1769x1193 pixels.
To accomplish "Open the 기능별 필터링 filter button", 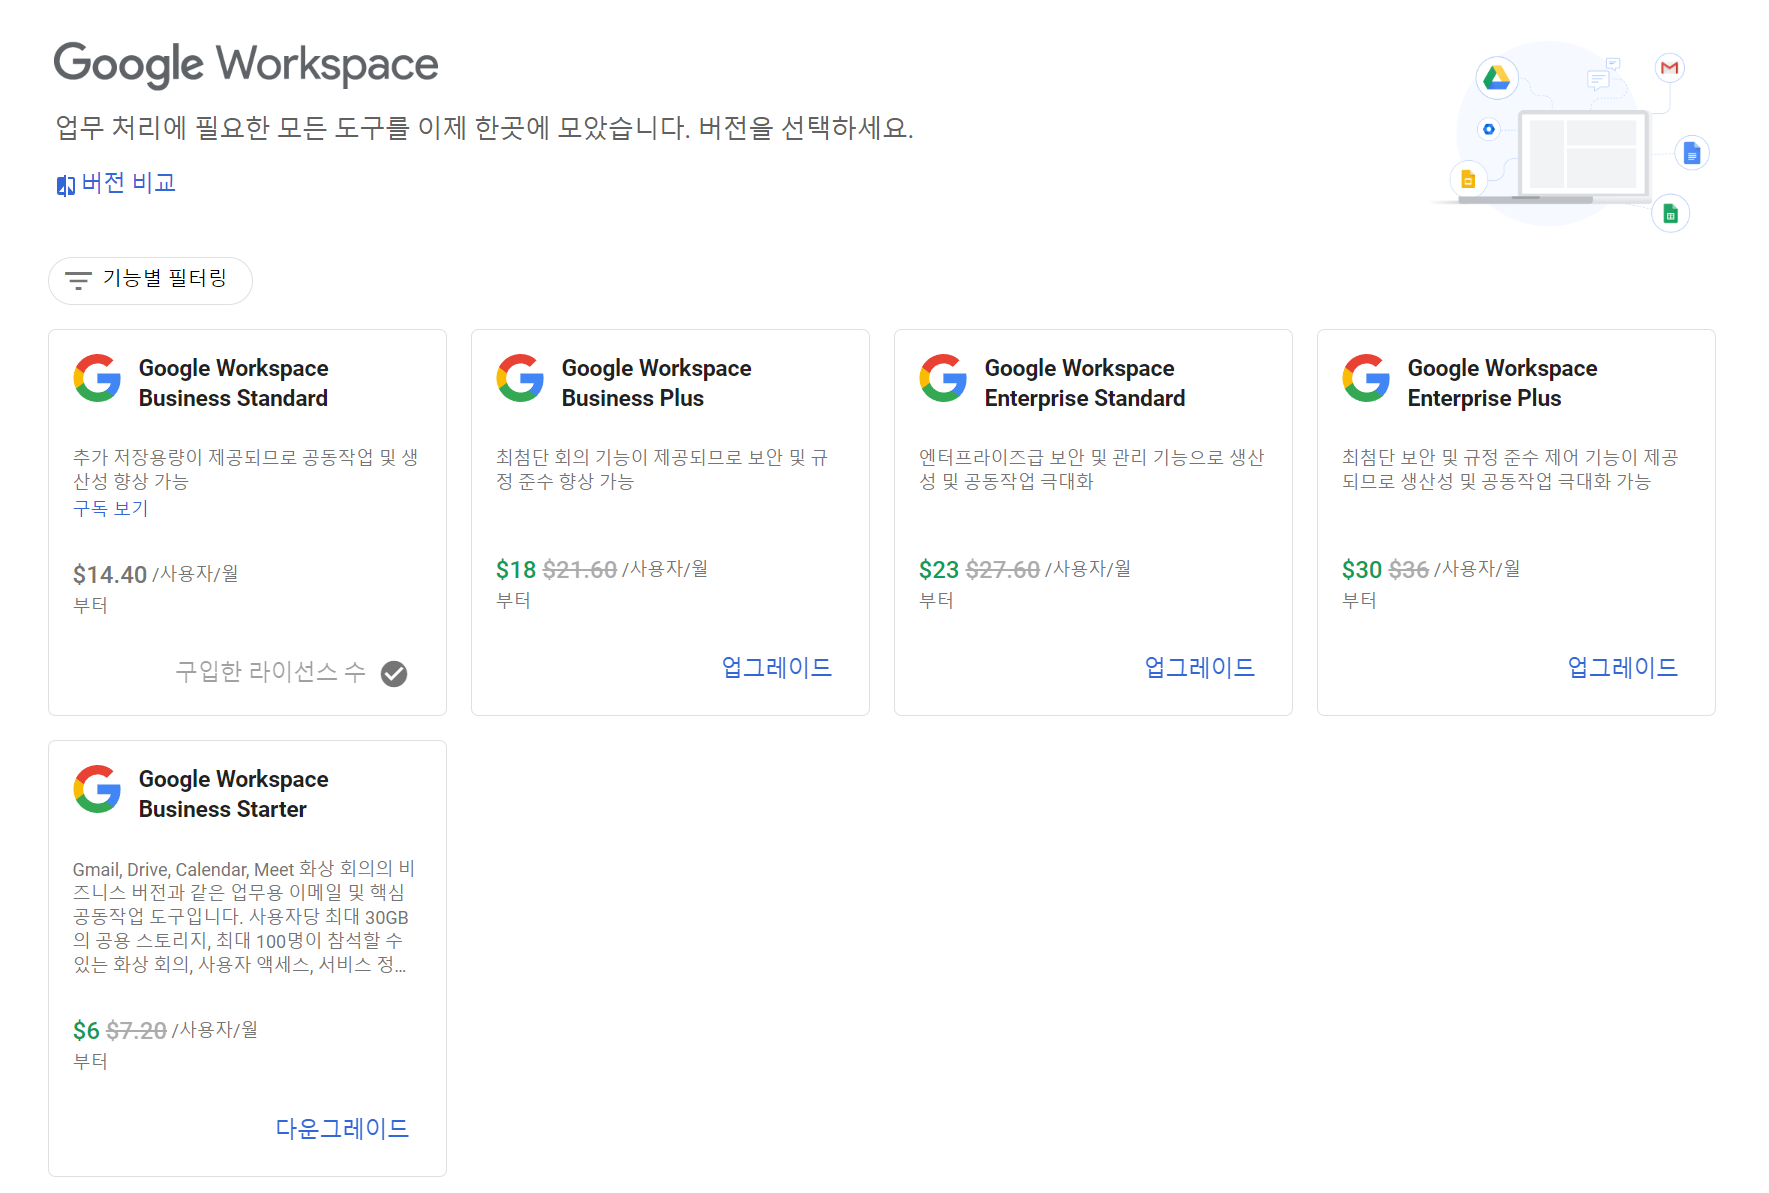I will [x=150, y=280].
